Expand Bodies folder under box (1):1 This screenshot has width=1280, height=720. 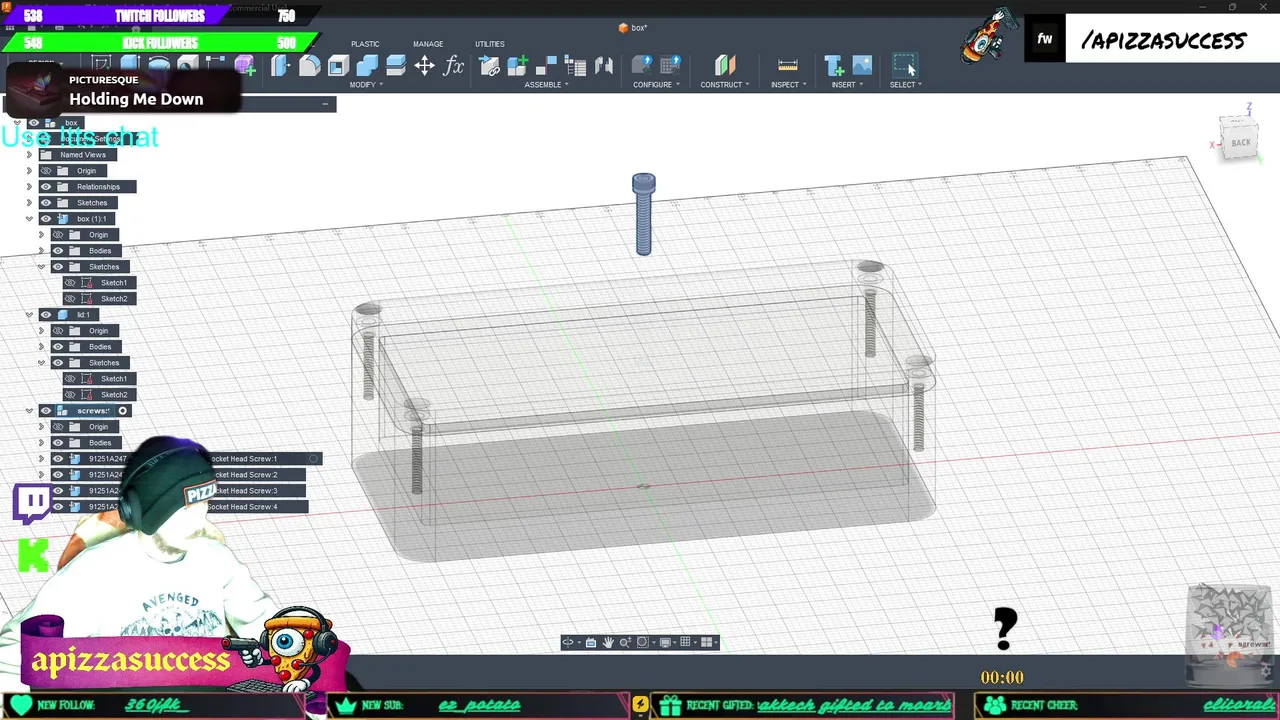coord(41,251)
